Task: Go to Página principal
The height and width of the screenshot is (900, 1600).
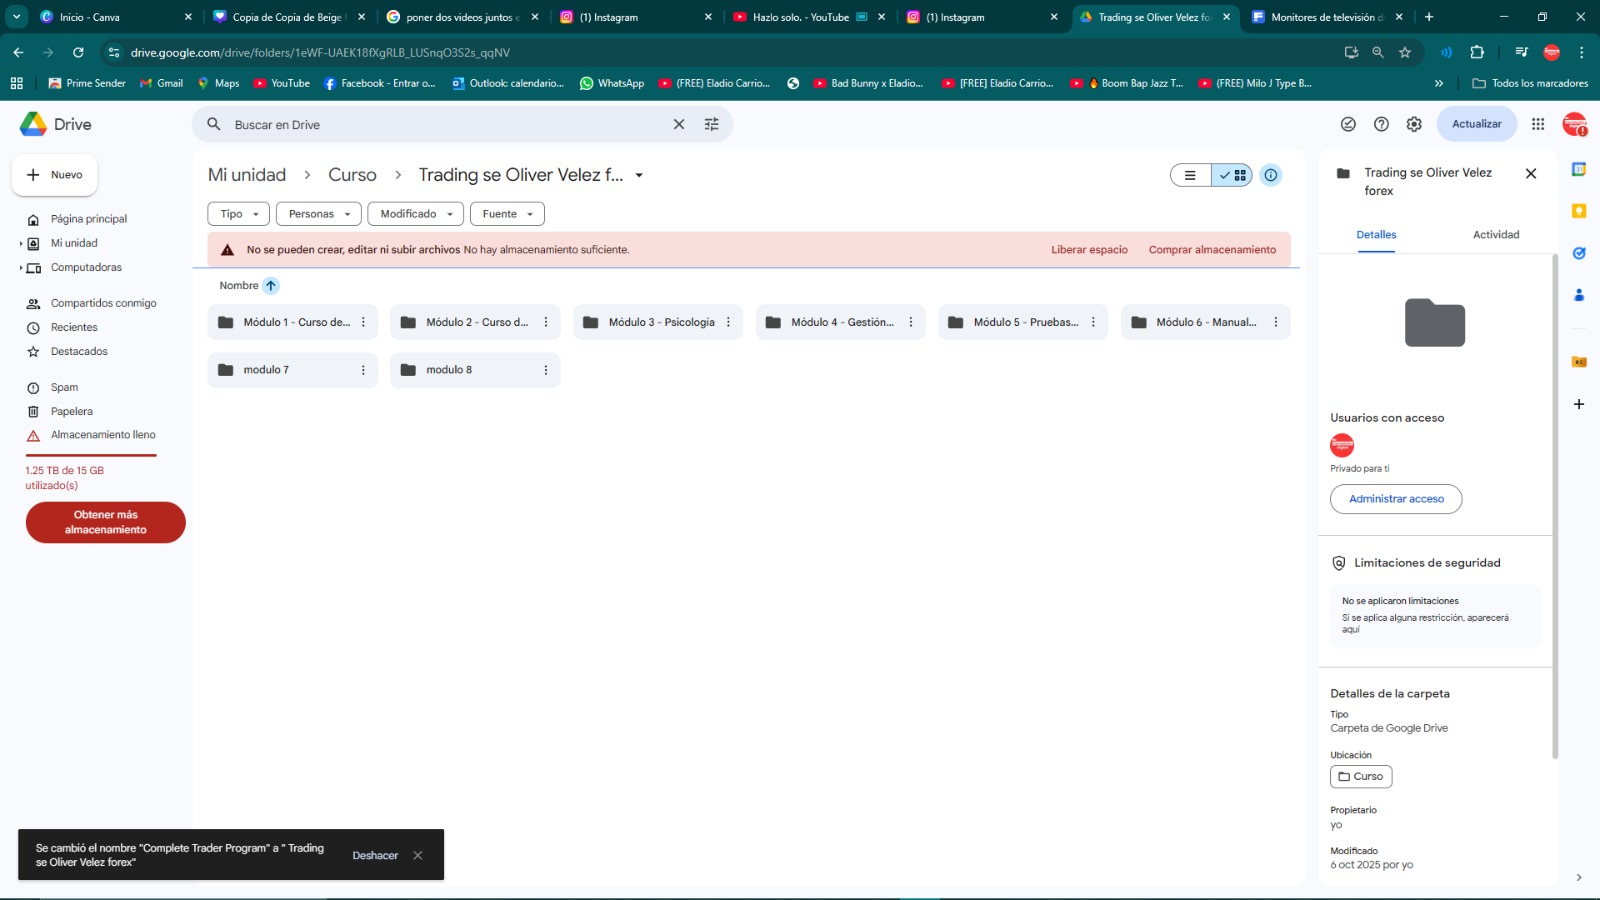Action: click(88, 219)
